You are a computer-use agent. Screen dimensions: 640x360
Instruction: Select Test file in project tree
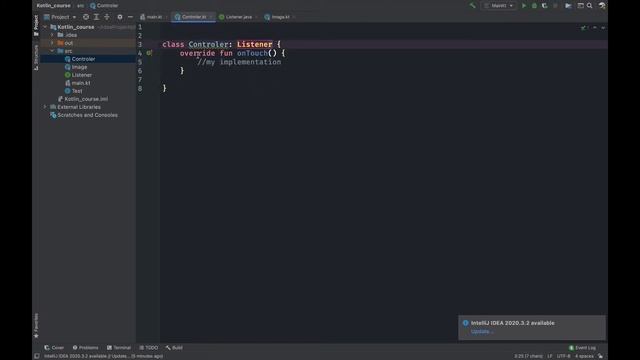(x=77, y=91)
